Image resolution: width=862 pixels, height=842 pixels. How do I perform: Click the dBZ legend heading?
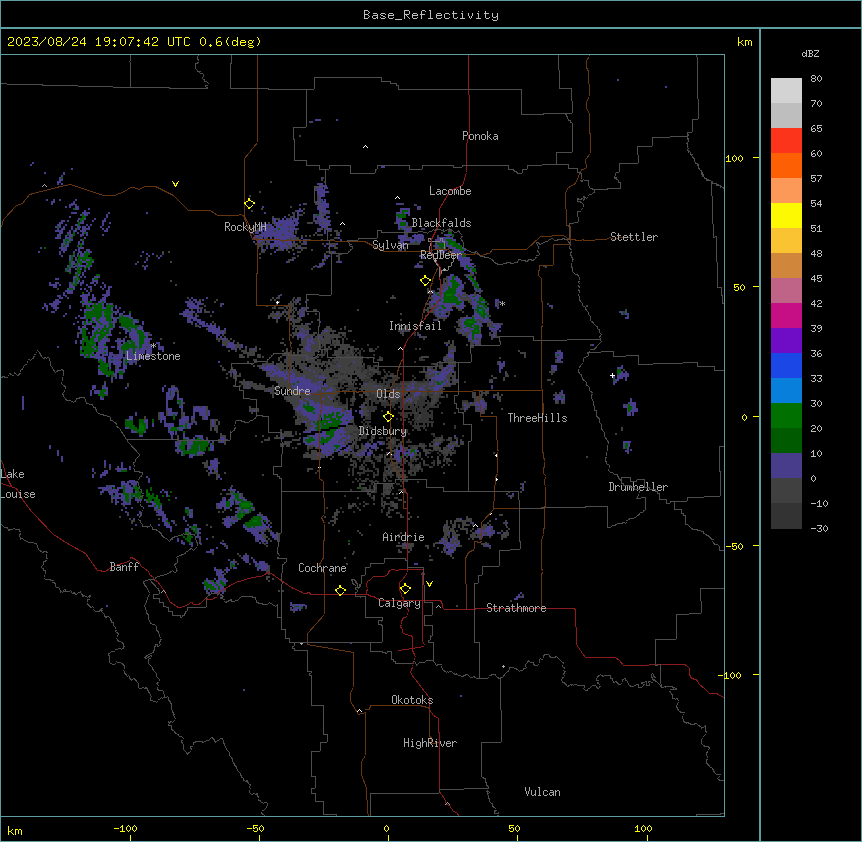click(810, 54)
